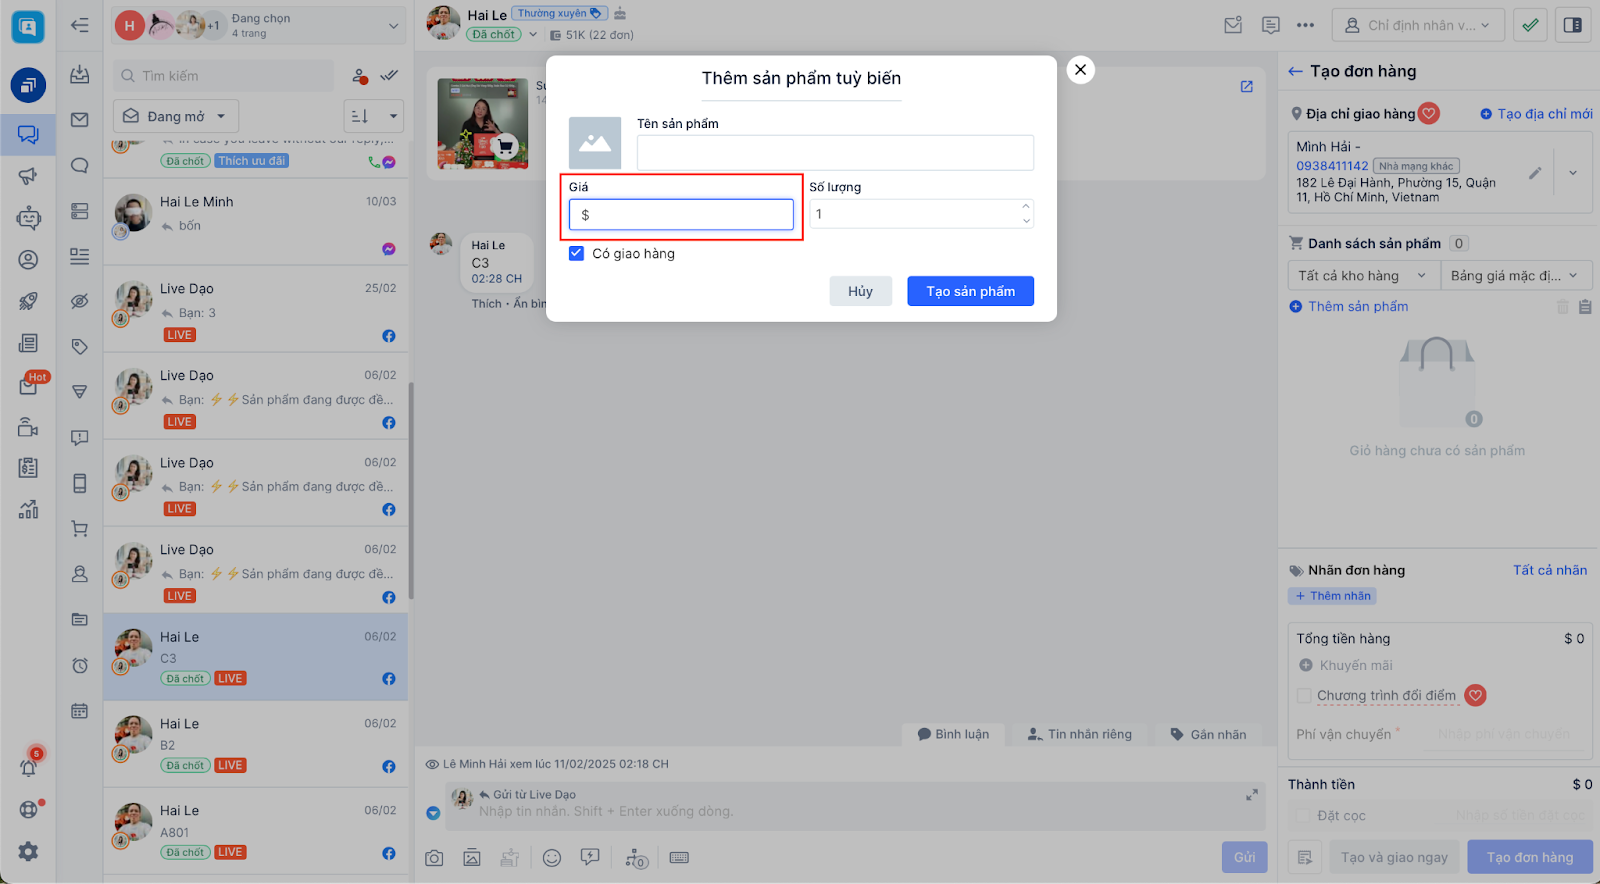
Task: Click the camera icon in message toolbar
Action: 434,858
